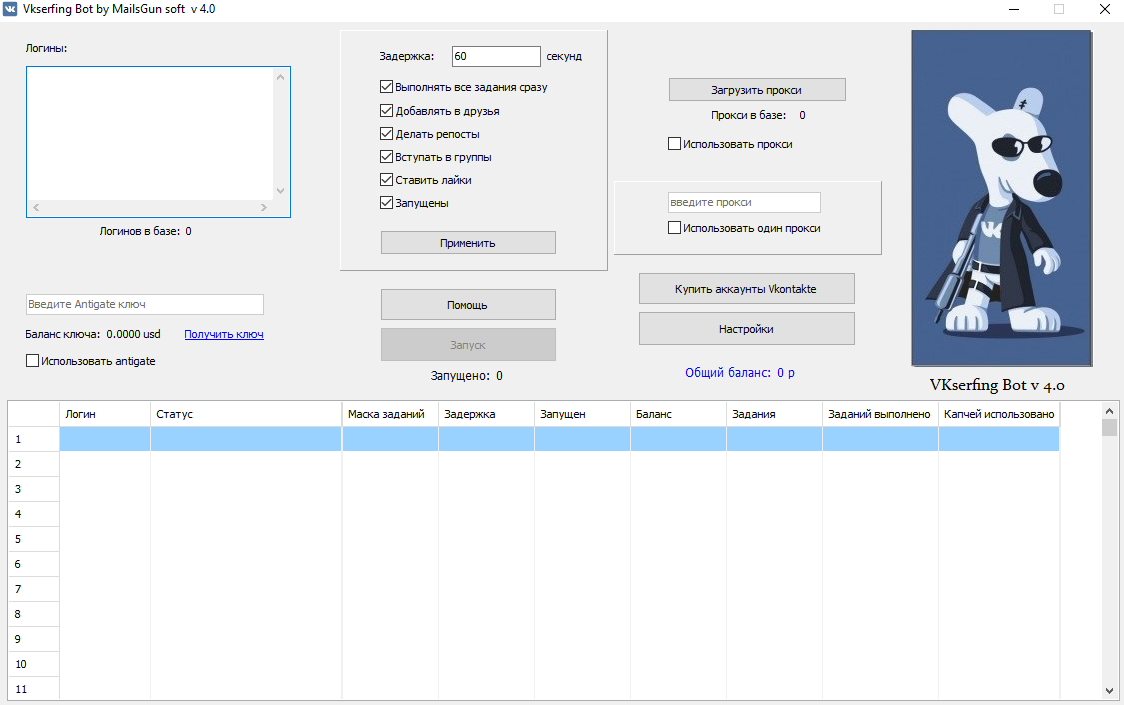1124x705 pixels.
Task: Click table scrollbar down arrow
Action: (1109, 691)
